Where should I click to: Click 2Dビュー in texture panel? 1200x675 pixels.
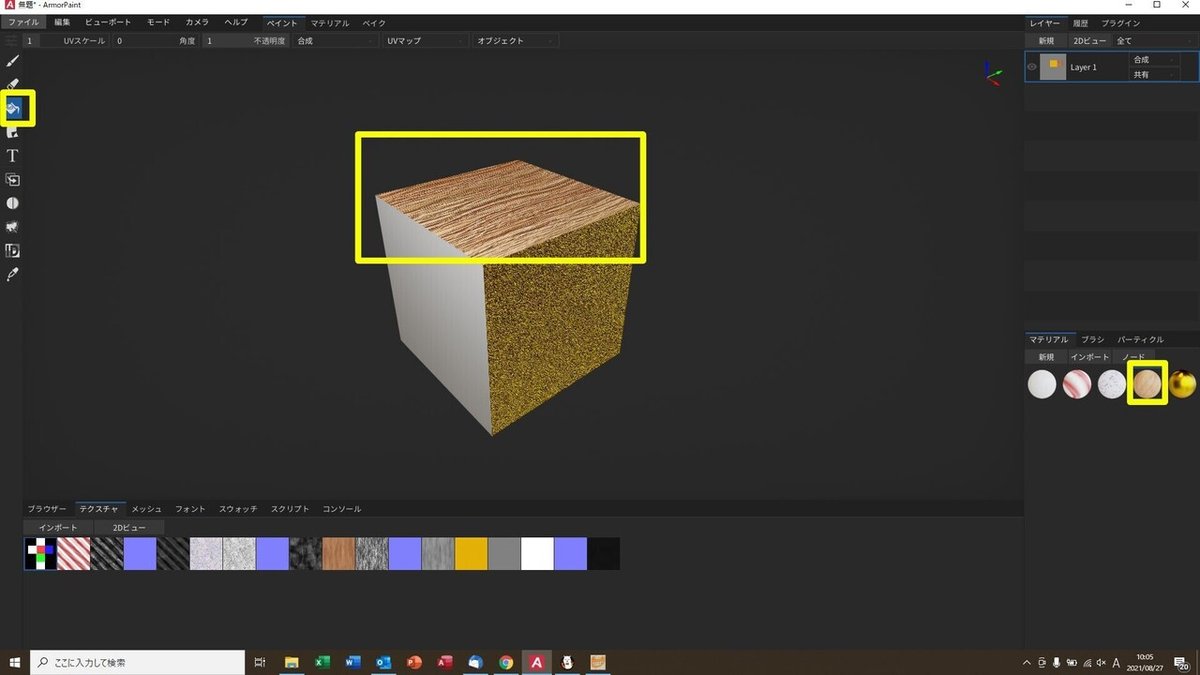click(129, 527)
